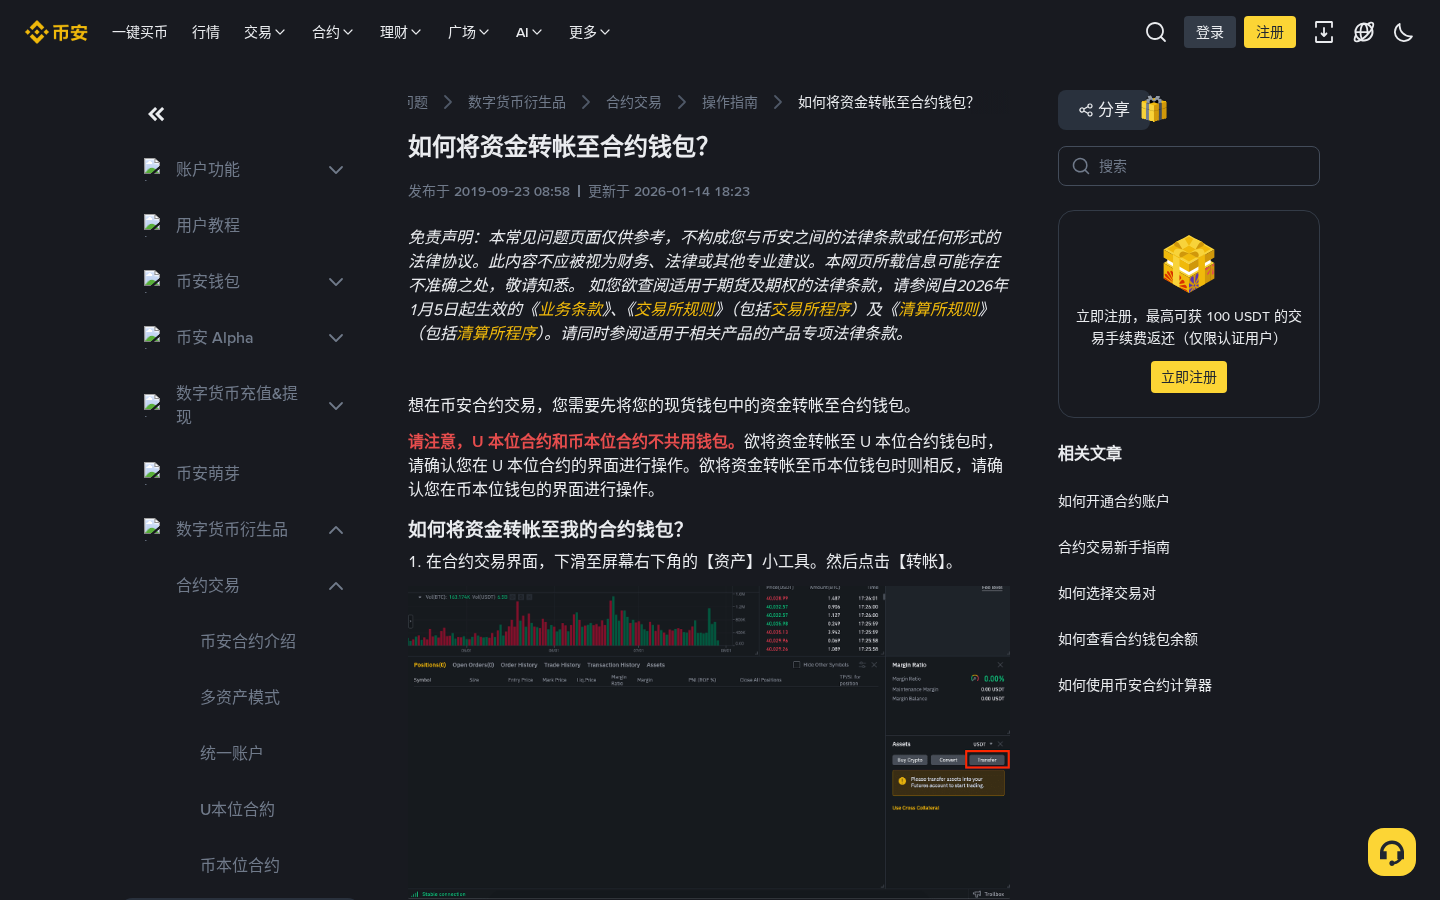Open the 广场 dropdown menu
This screenshot has width=1440, height=900.
tap(469, 32)
